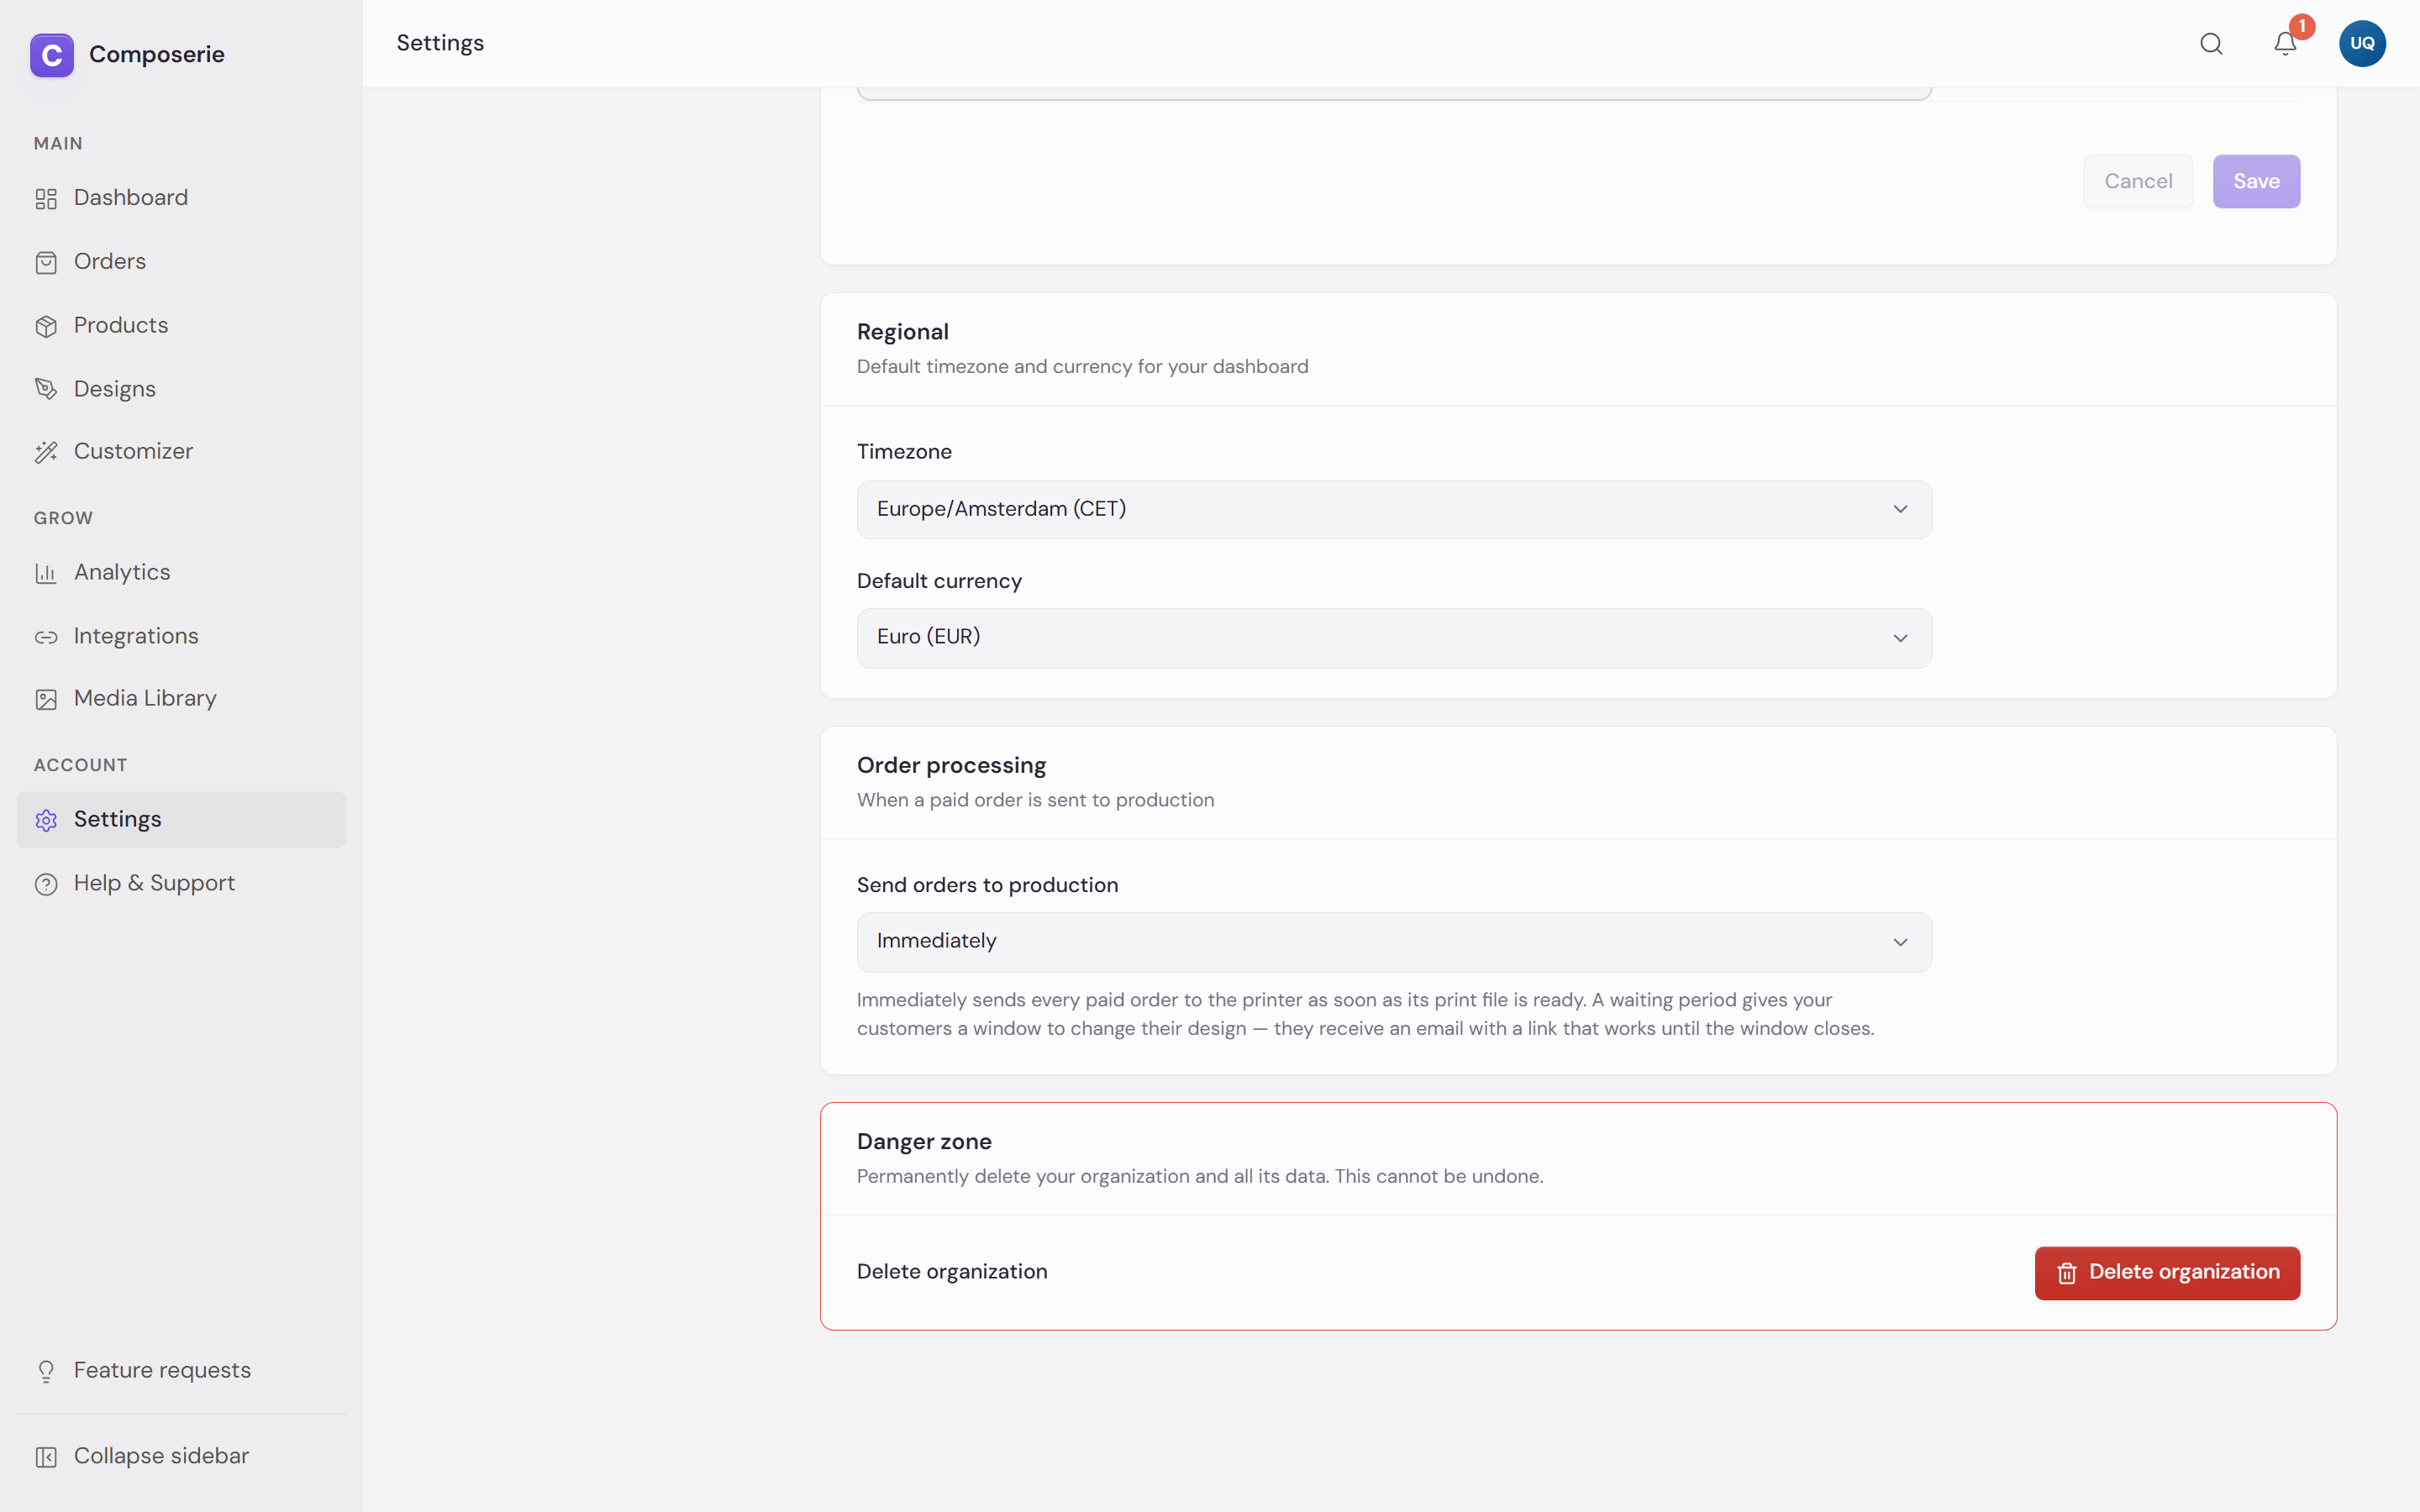
Task: Open search with the magnifier icon
Action: 2211,43
